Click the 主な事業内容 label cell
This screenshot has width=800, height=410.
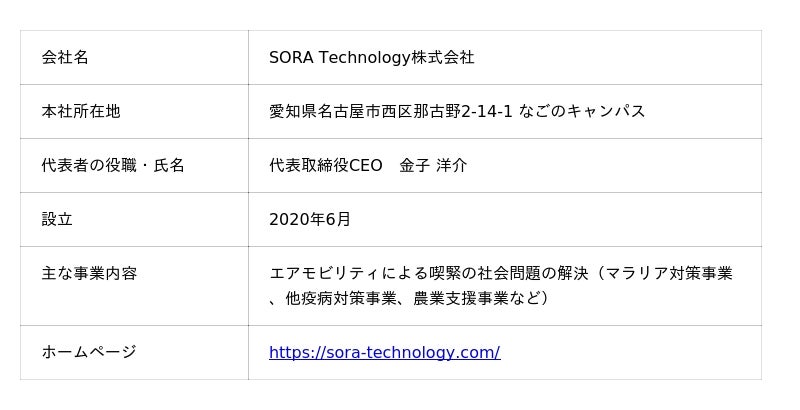89,273
